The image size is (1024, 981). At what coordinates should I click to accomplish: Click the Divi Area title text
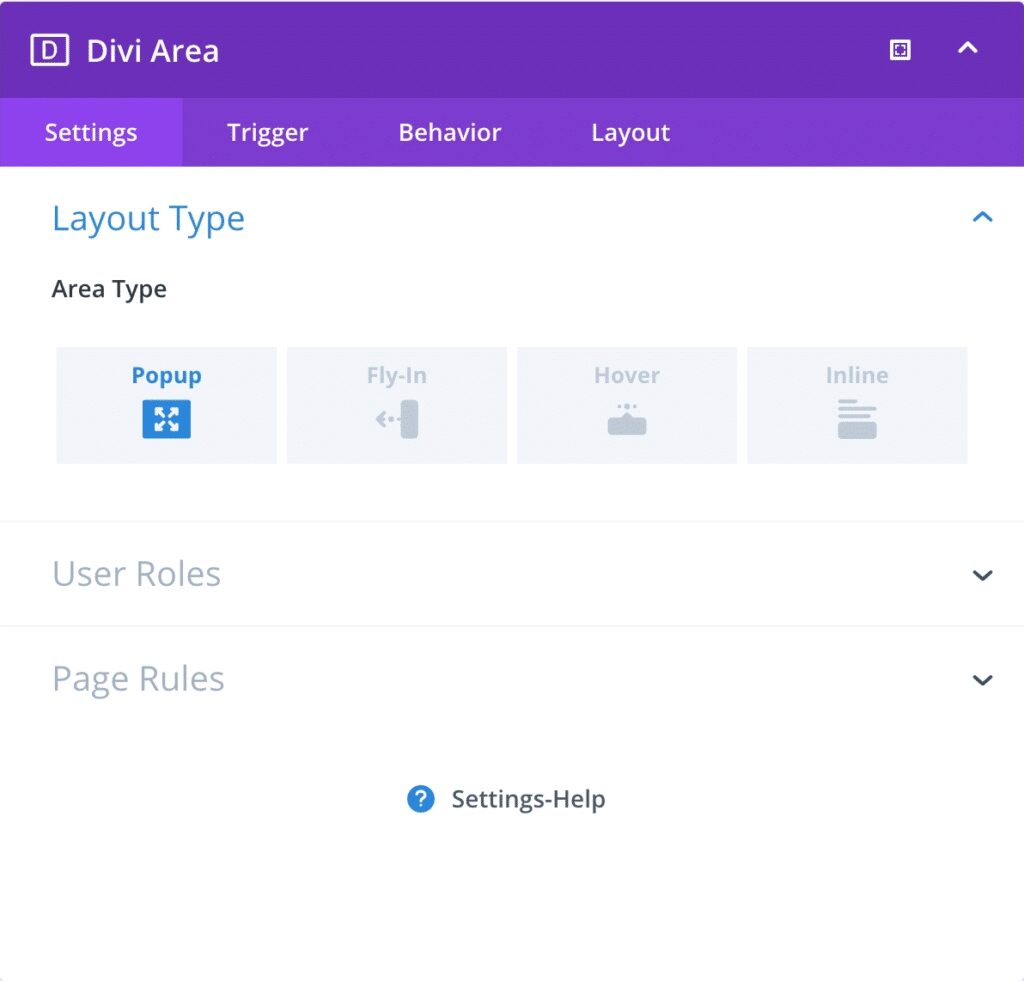[153, 51]
